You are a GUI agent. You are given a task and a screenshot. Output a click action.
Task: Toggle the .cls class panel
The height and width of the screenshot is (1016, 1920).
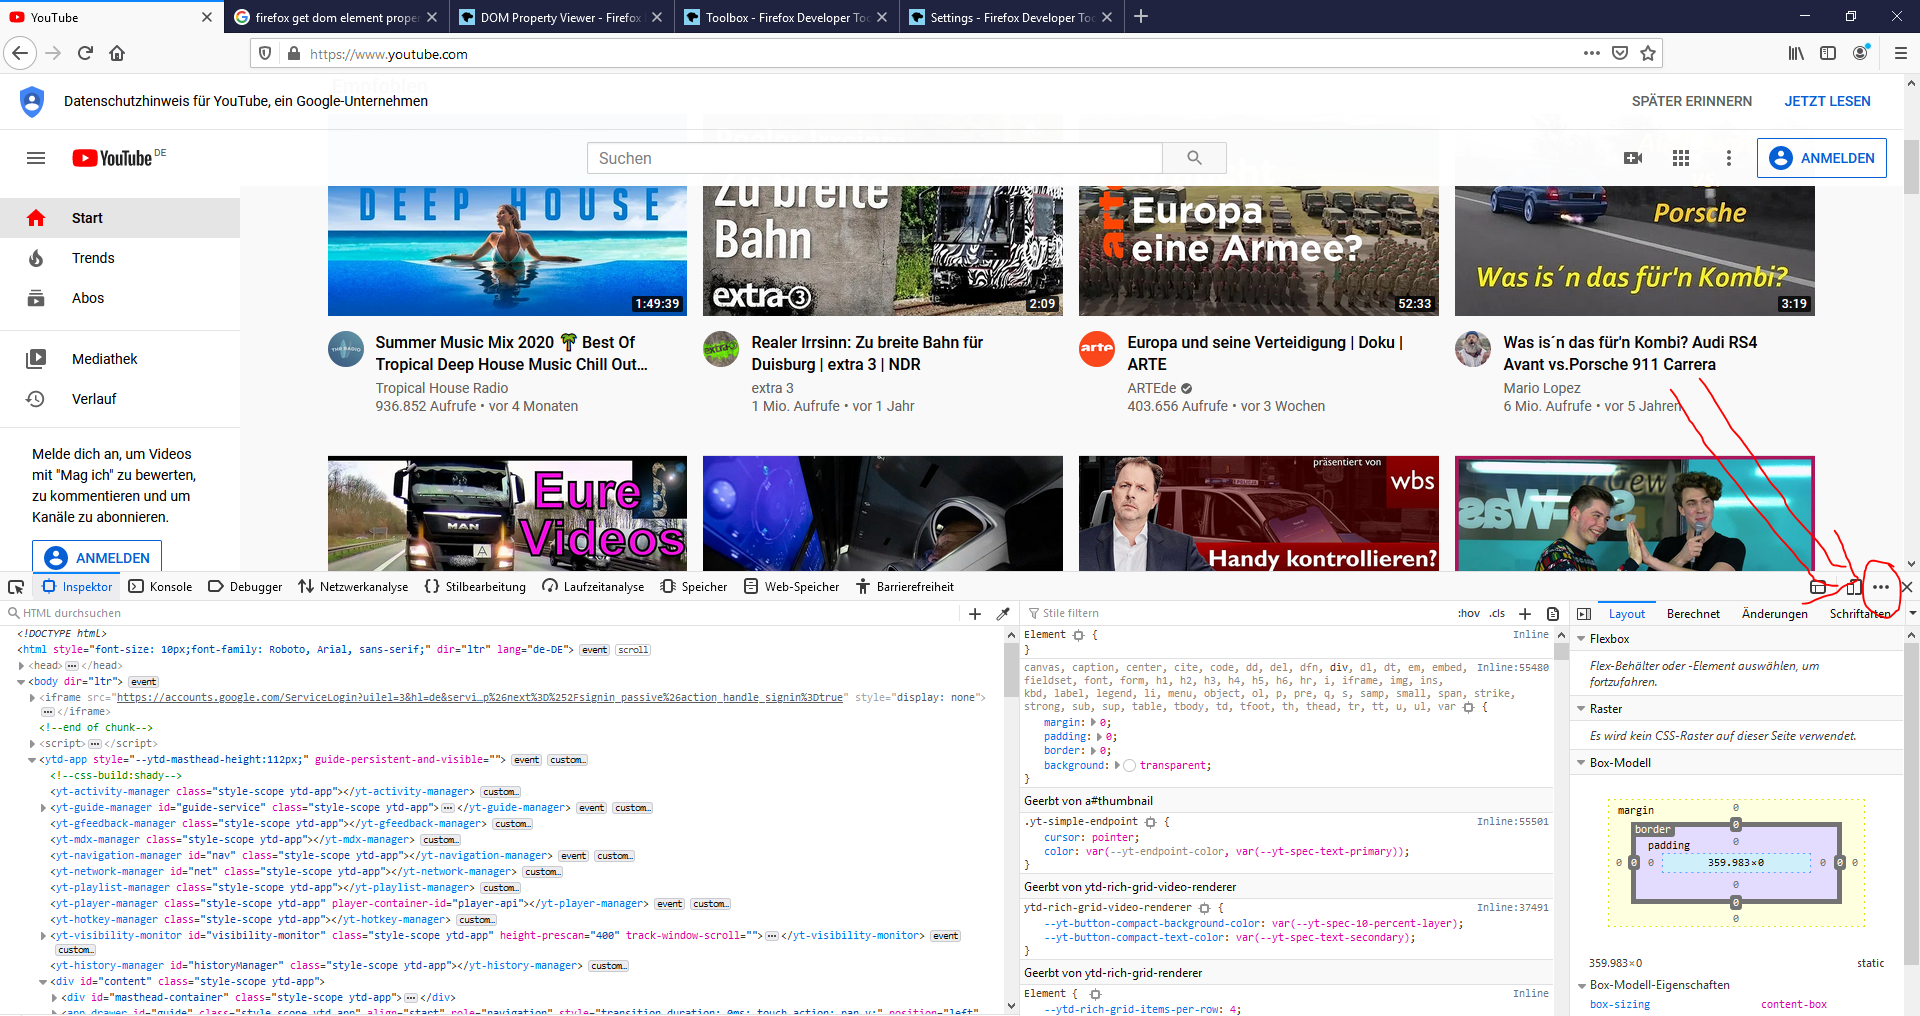pyautogui.click(x=1497, y=614)
